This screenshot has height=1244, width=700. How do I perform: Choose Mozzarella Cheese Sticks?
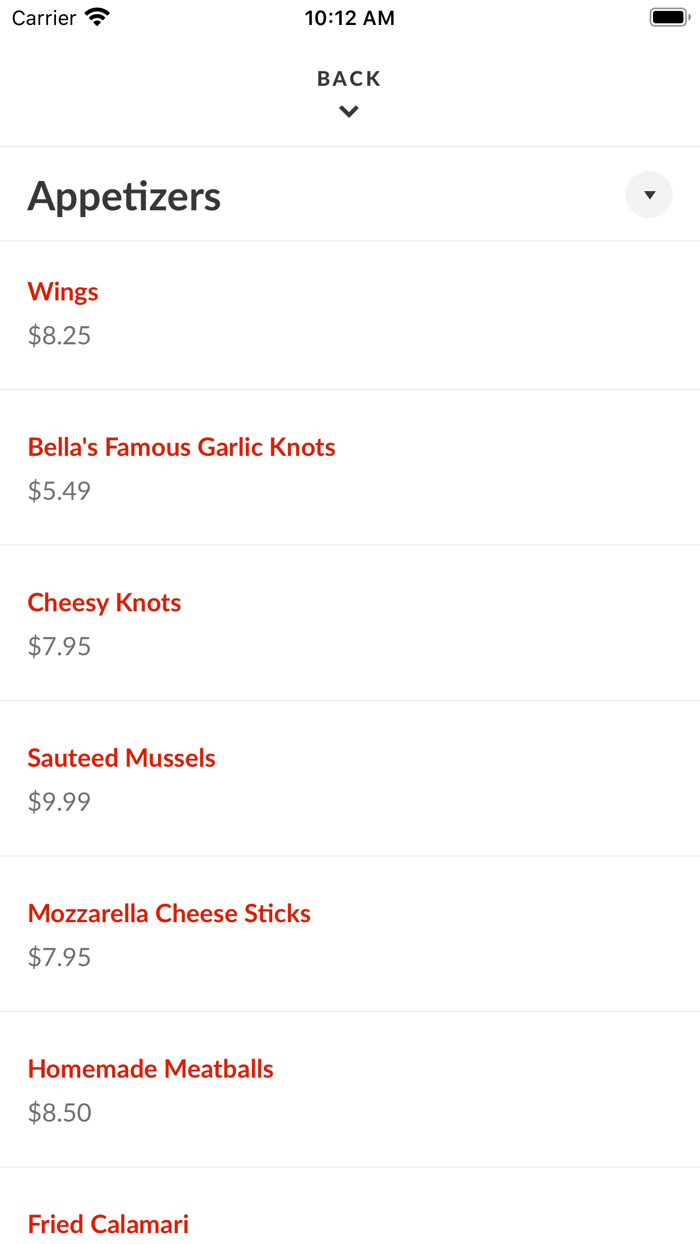coord(169,913)
